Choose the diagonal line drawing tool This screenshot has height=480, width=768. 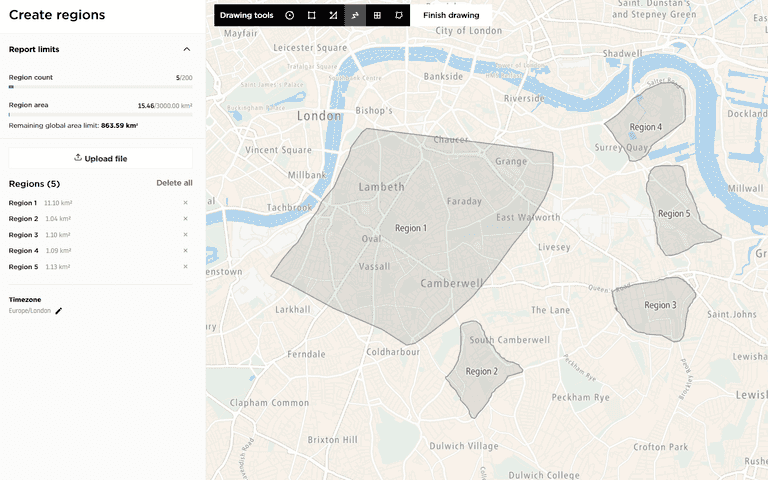click(333, 15)
